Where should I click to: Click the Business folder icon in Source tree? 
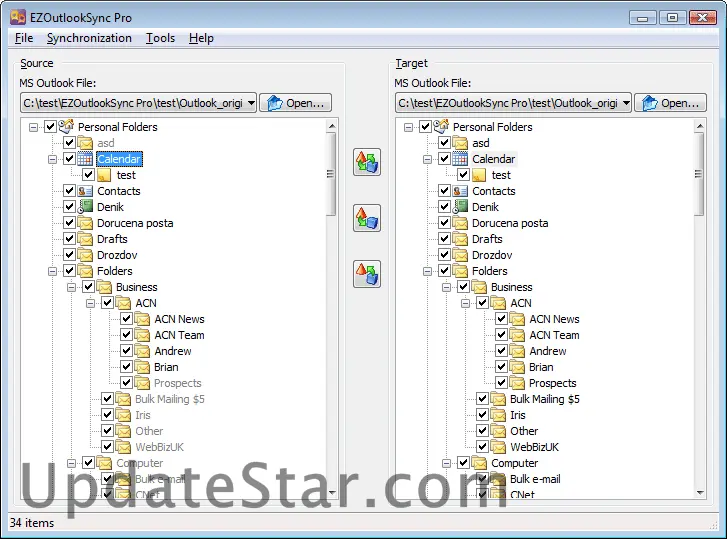(x=104, y=287)
